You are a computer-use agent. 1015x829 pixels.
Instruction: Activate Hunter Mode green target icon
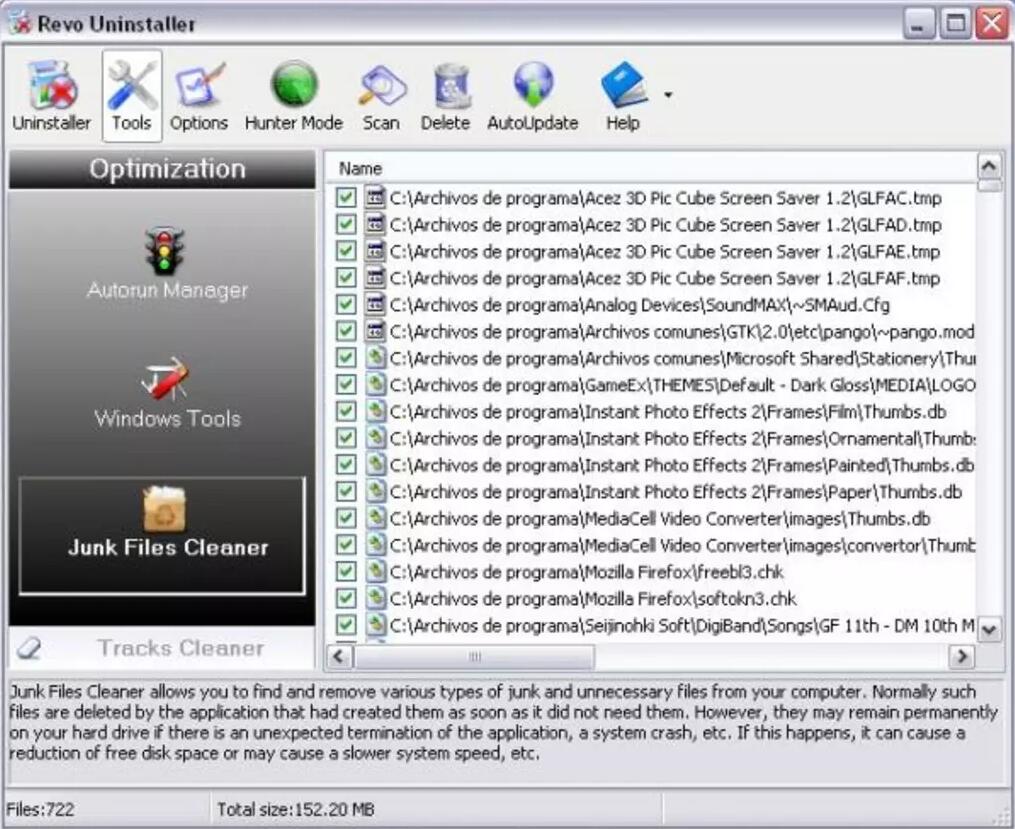[x=294, y=96]
